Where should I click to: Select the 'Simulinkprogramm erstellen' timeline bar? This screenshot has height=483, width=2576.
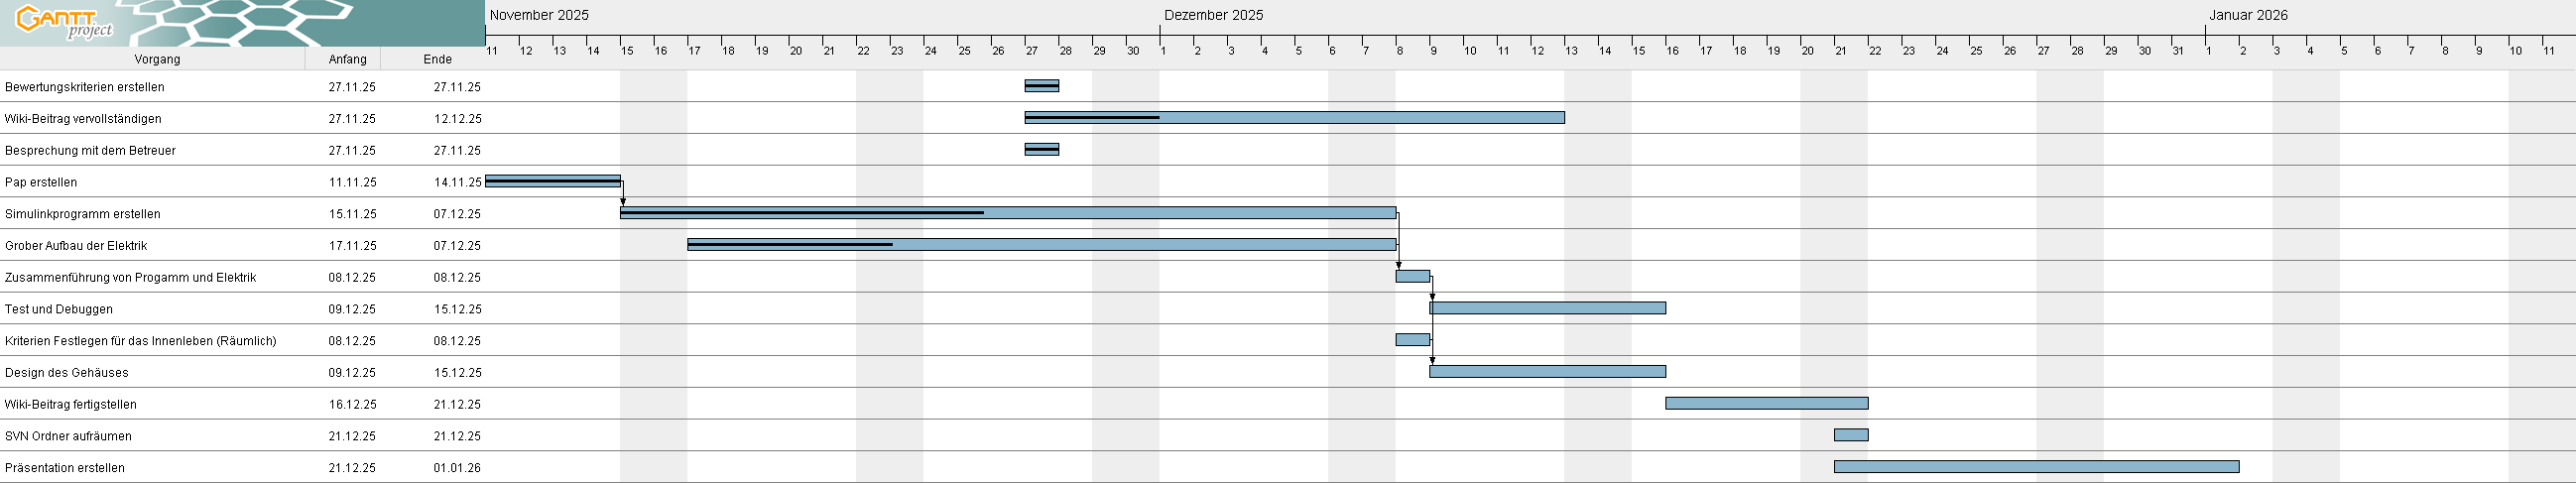click(1008, 213)
